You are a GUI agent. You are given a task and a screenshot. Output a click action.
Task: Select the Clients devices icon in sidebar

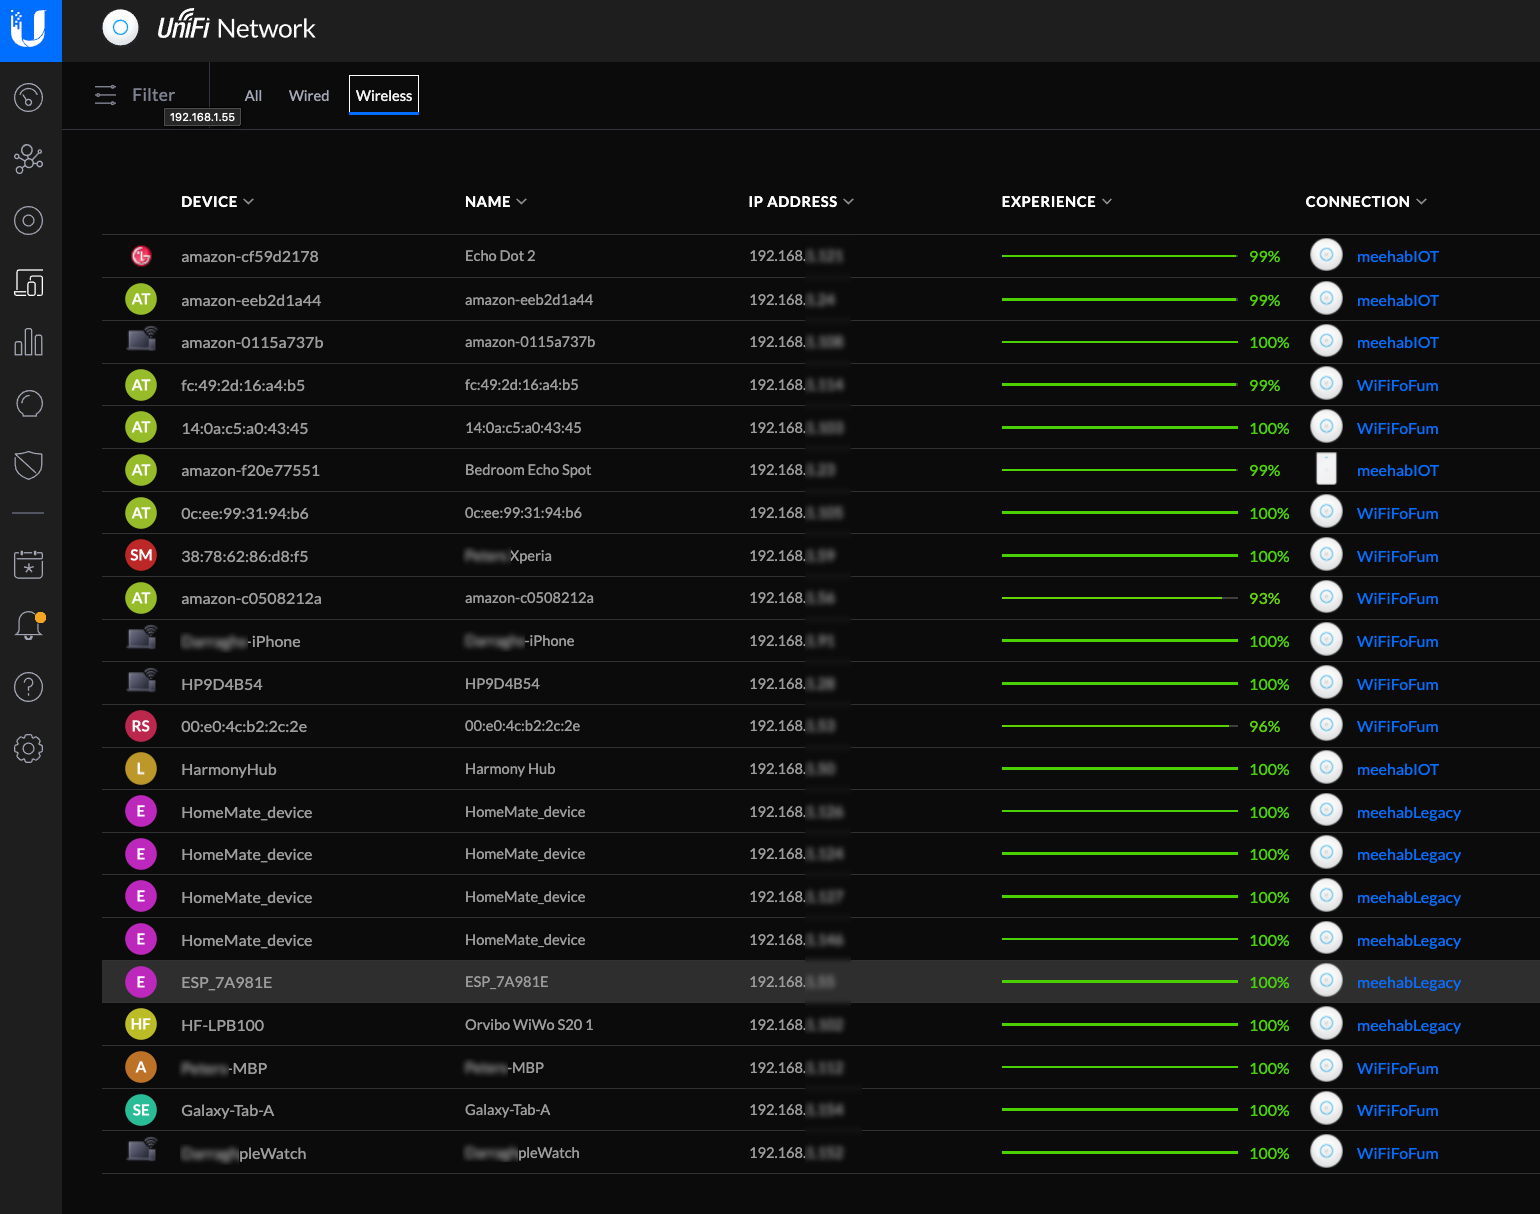[29, 283]
